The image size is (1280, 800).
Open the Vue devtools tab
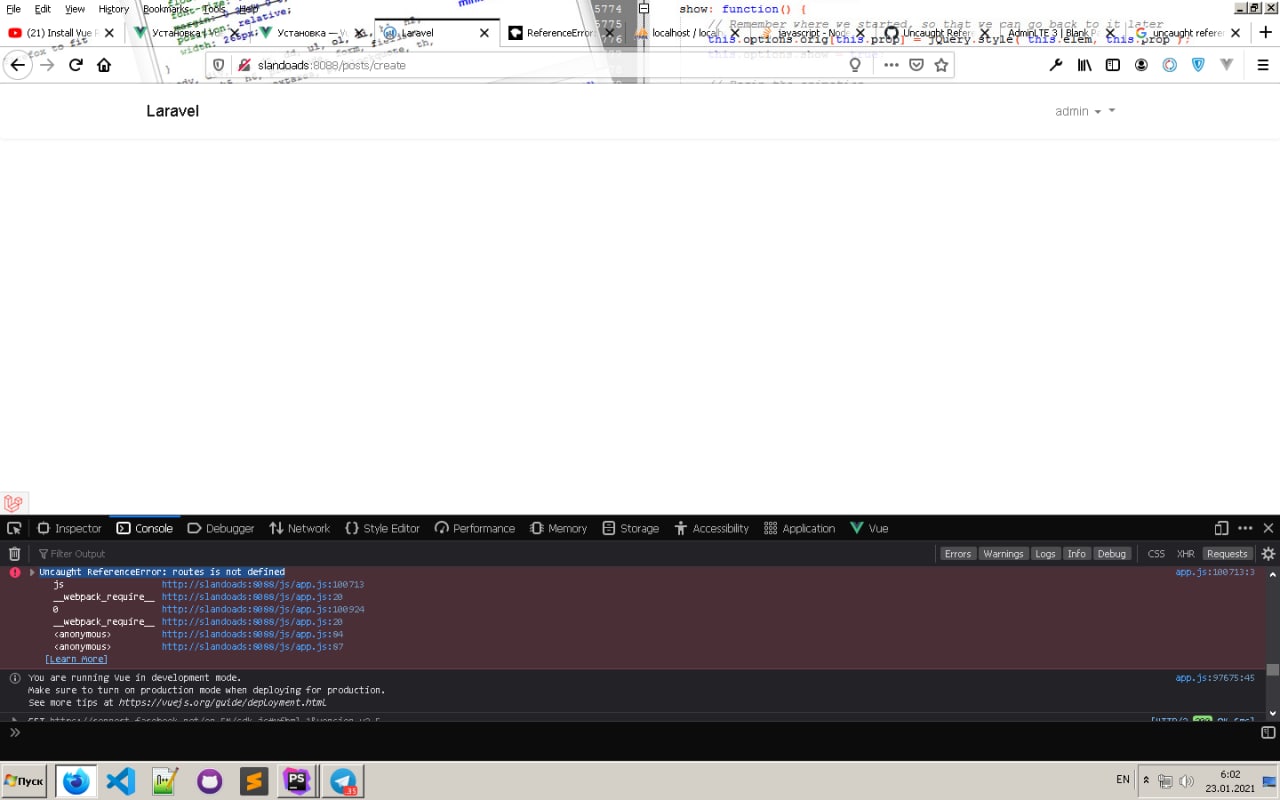[869, 528]
